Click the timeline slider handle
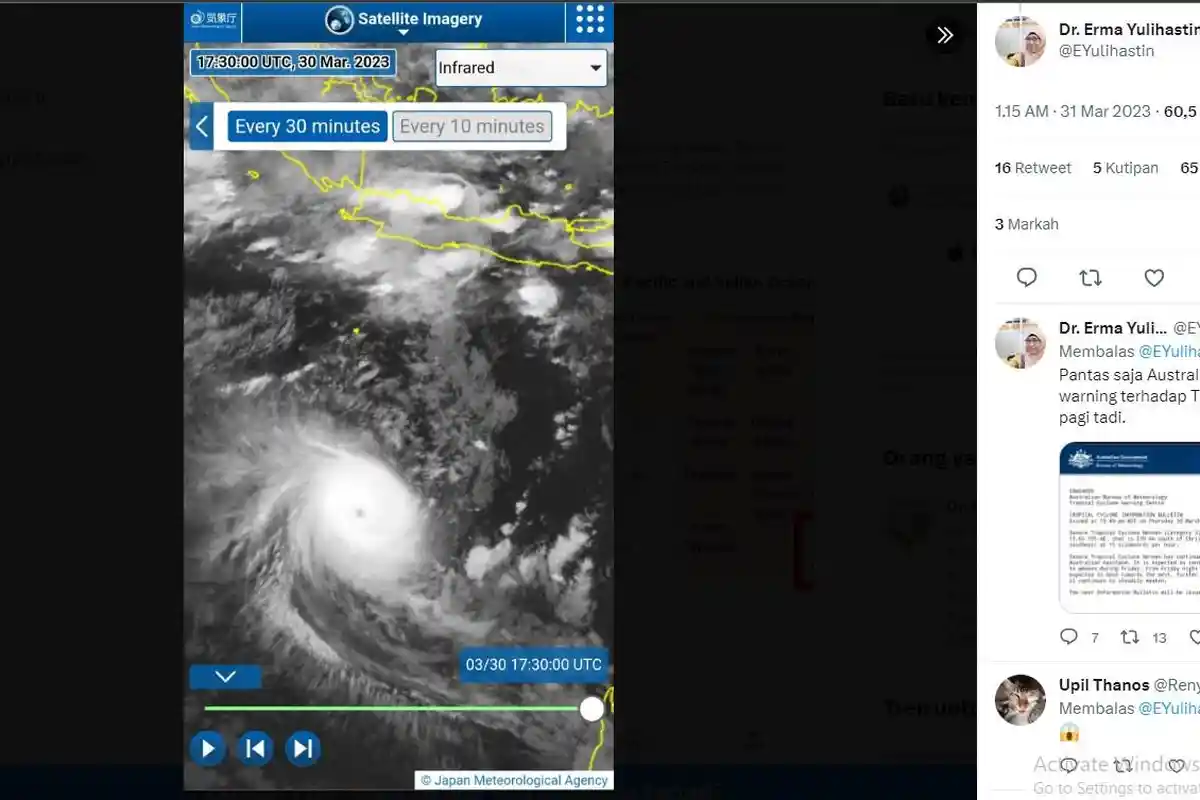The image size is (1200, 800). tap(592, 709)
